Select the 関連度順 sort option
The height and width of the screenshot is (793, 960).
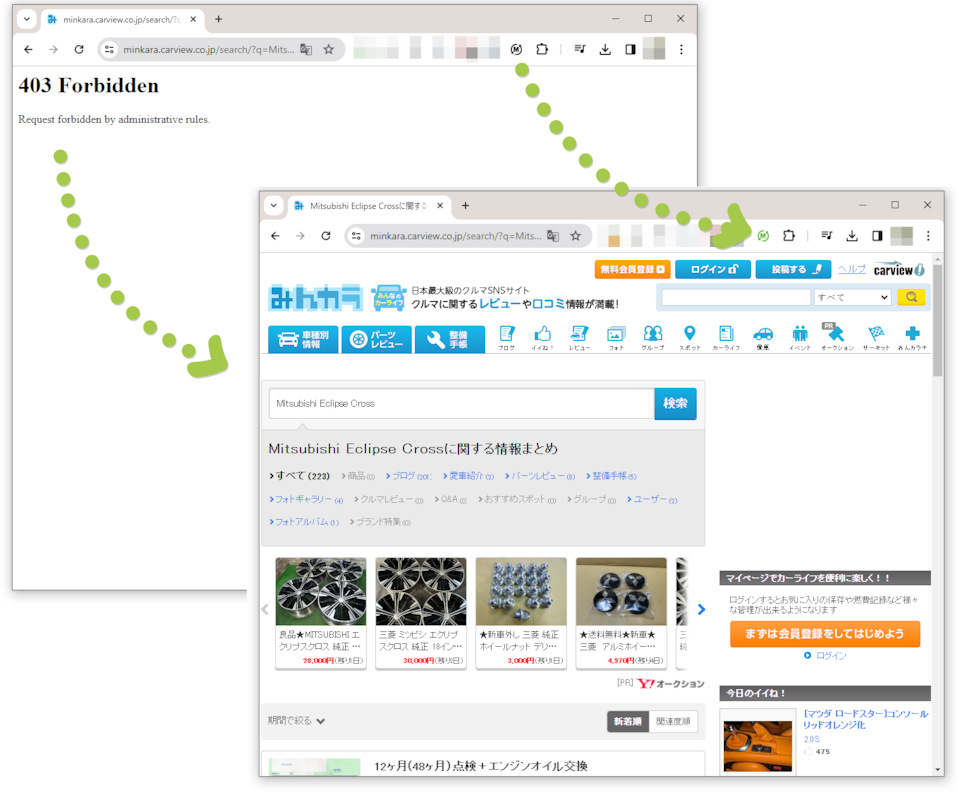(x=673, y=721)
